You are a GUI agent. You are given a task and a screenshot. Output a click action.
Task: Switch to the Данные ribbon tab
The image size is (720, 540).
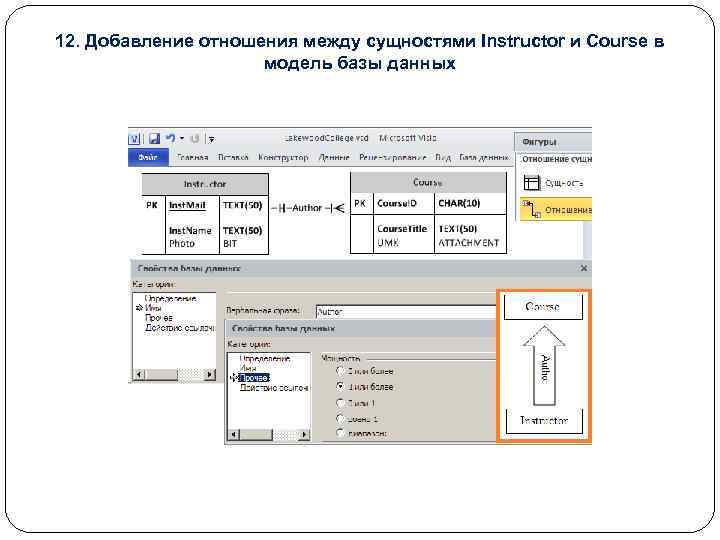pyautogui.click(x=334, y=158)
